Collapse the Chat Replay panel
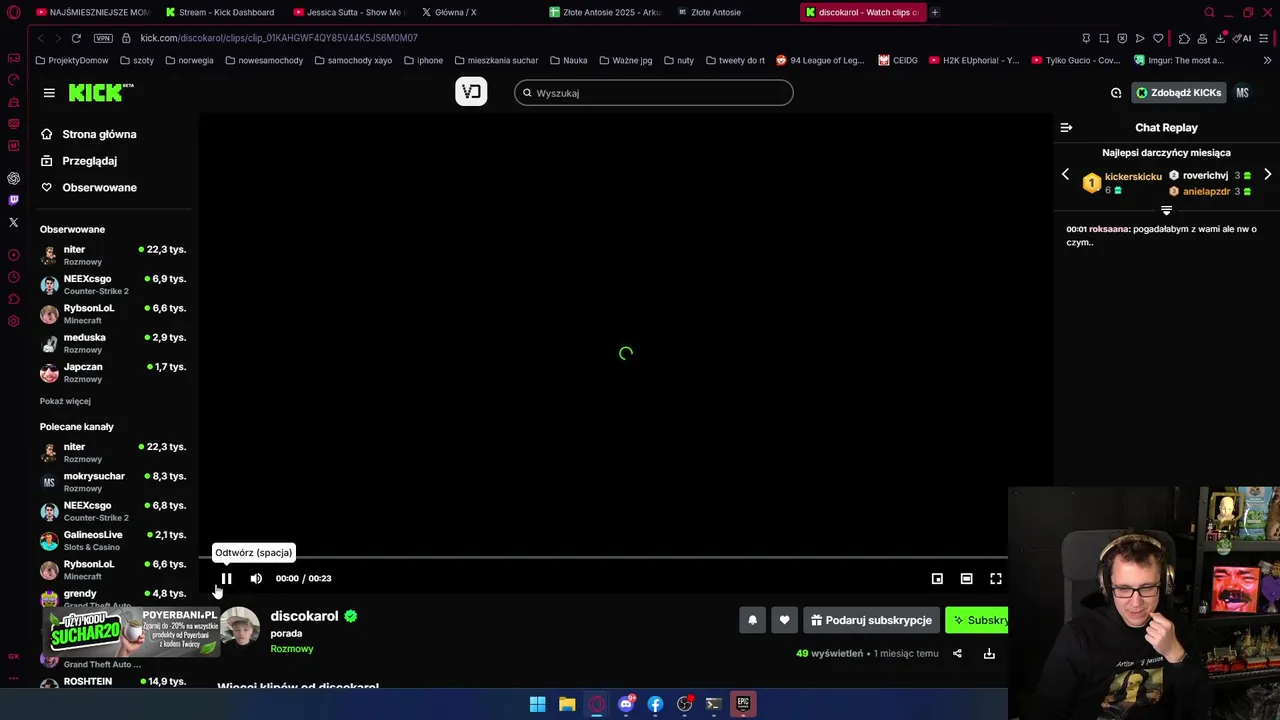 (1066, 127)
